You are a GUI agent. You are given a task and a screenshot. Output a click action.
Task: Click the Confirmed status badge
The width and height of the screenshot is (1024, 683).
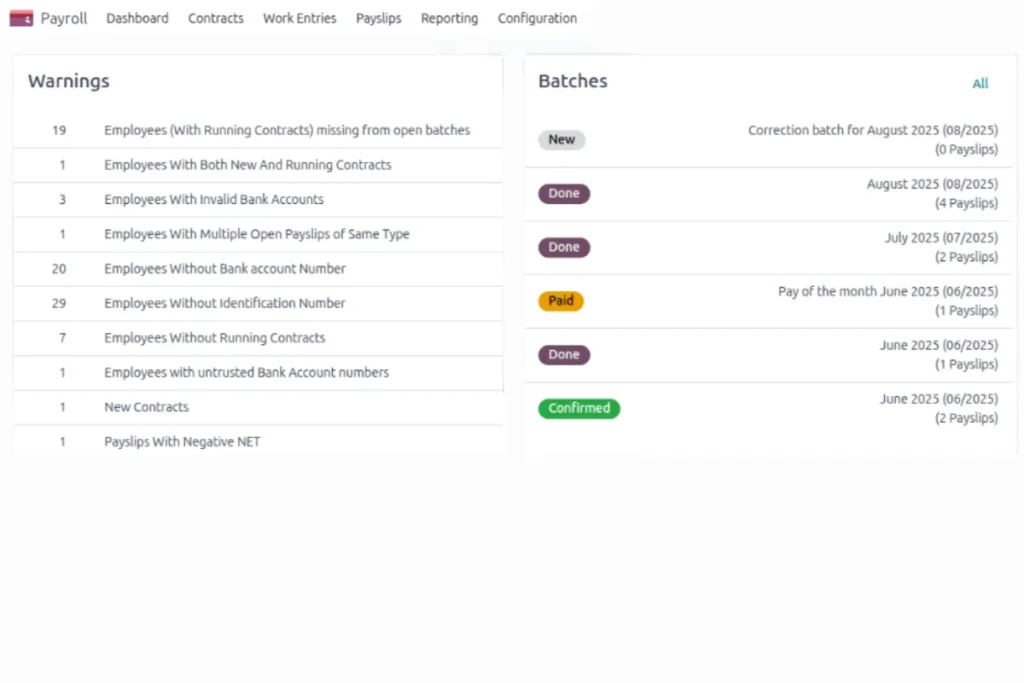[x=579, y=408]
